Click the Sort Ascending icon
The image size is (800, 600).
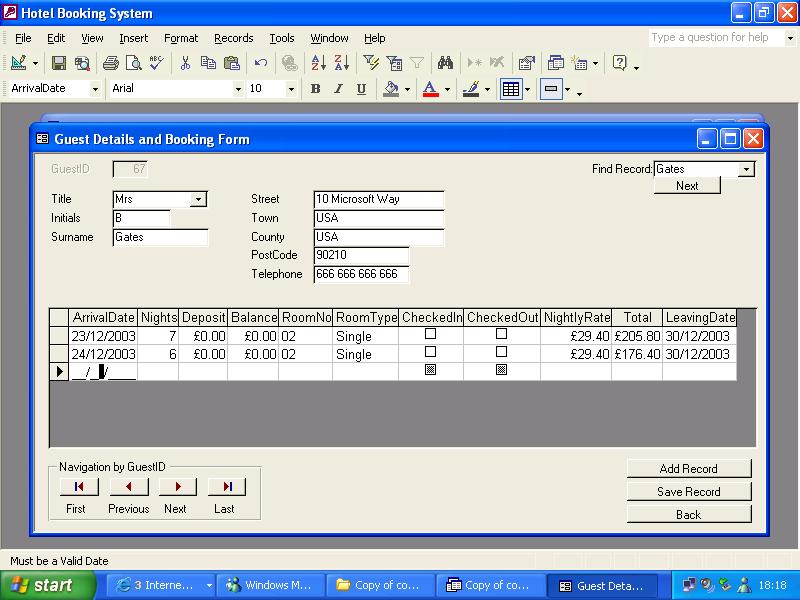[x=318, y=63]
